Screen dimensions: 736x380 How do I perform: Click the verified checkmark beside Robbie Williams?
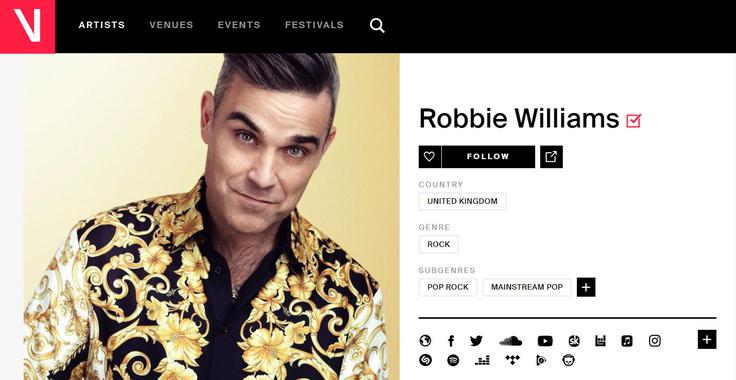(x=633, y=121)
